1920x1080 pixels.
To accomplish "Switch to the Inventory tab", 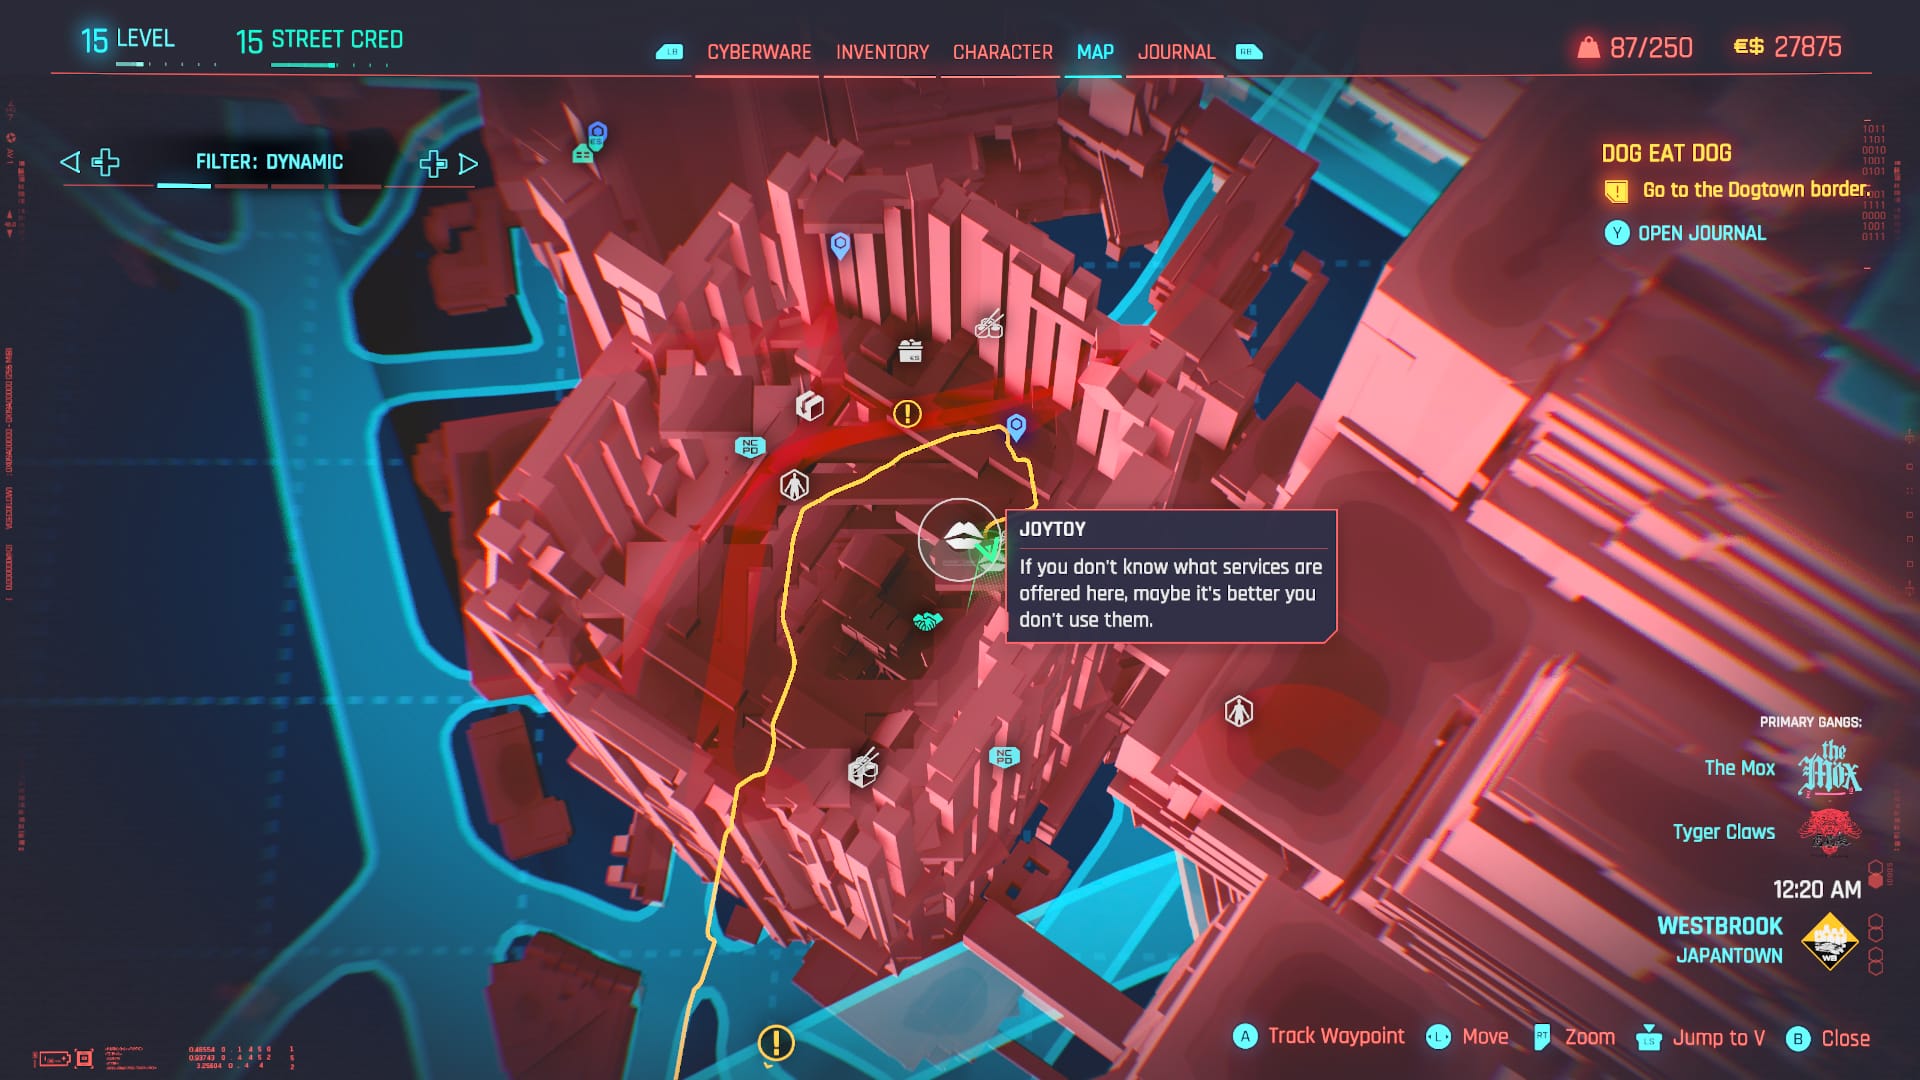I will 881,51.
